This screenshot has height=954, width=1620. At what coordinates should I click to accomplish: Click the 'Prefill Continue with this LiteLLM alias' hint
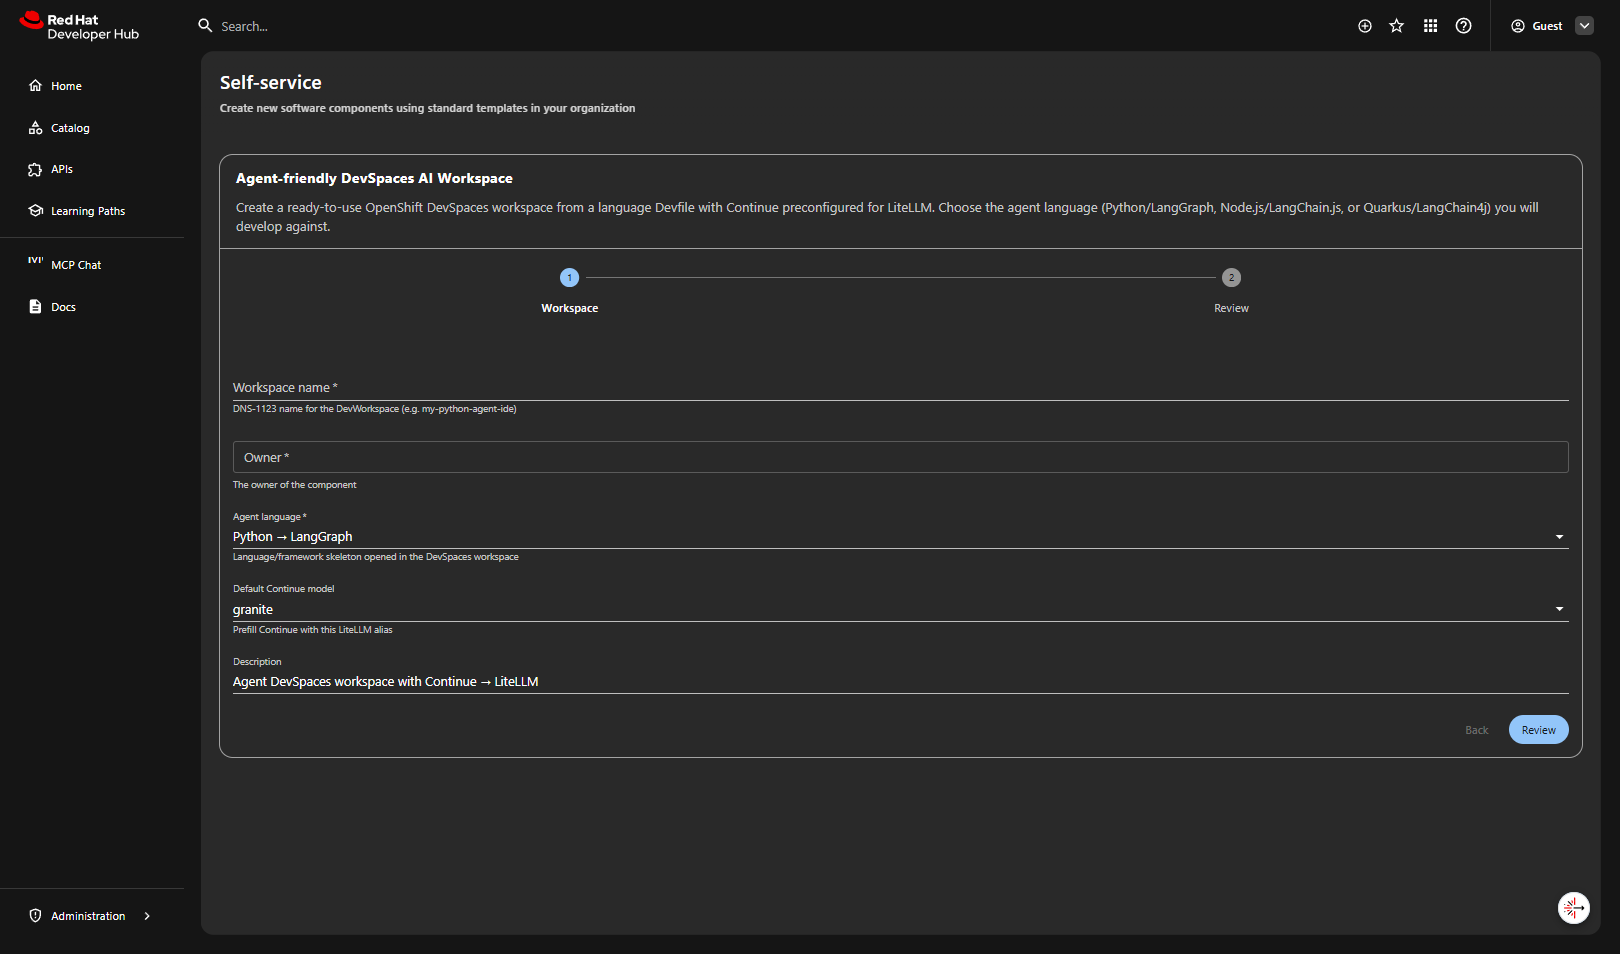[313, 630]
